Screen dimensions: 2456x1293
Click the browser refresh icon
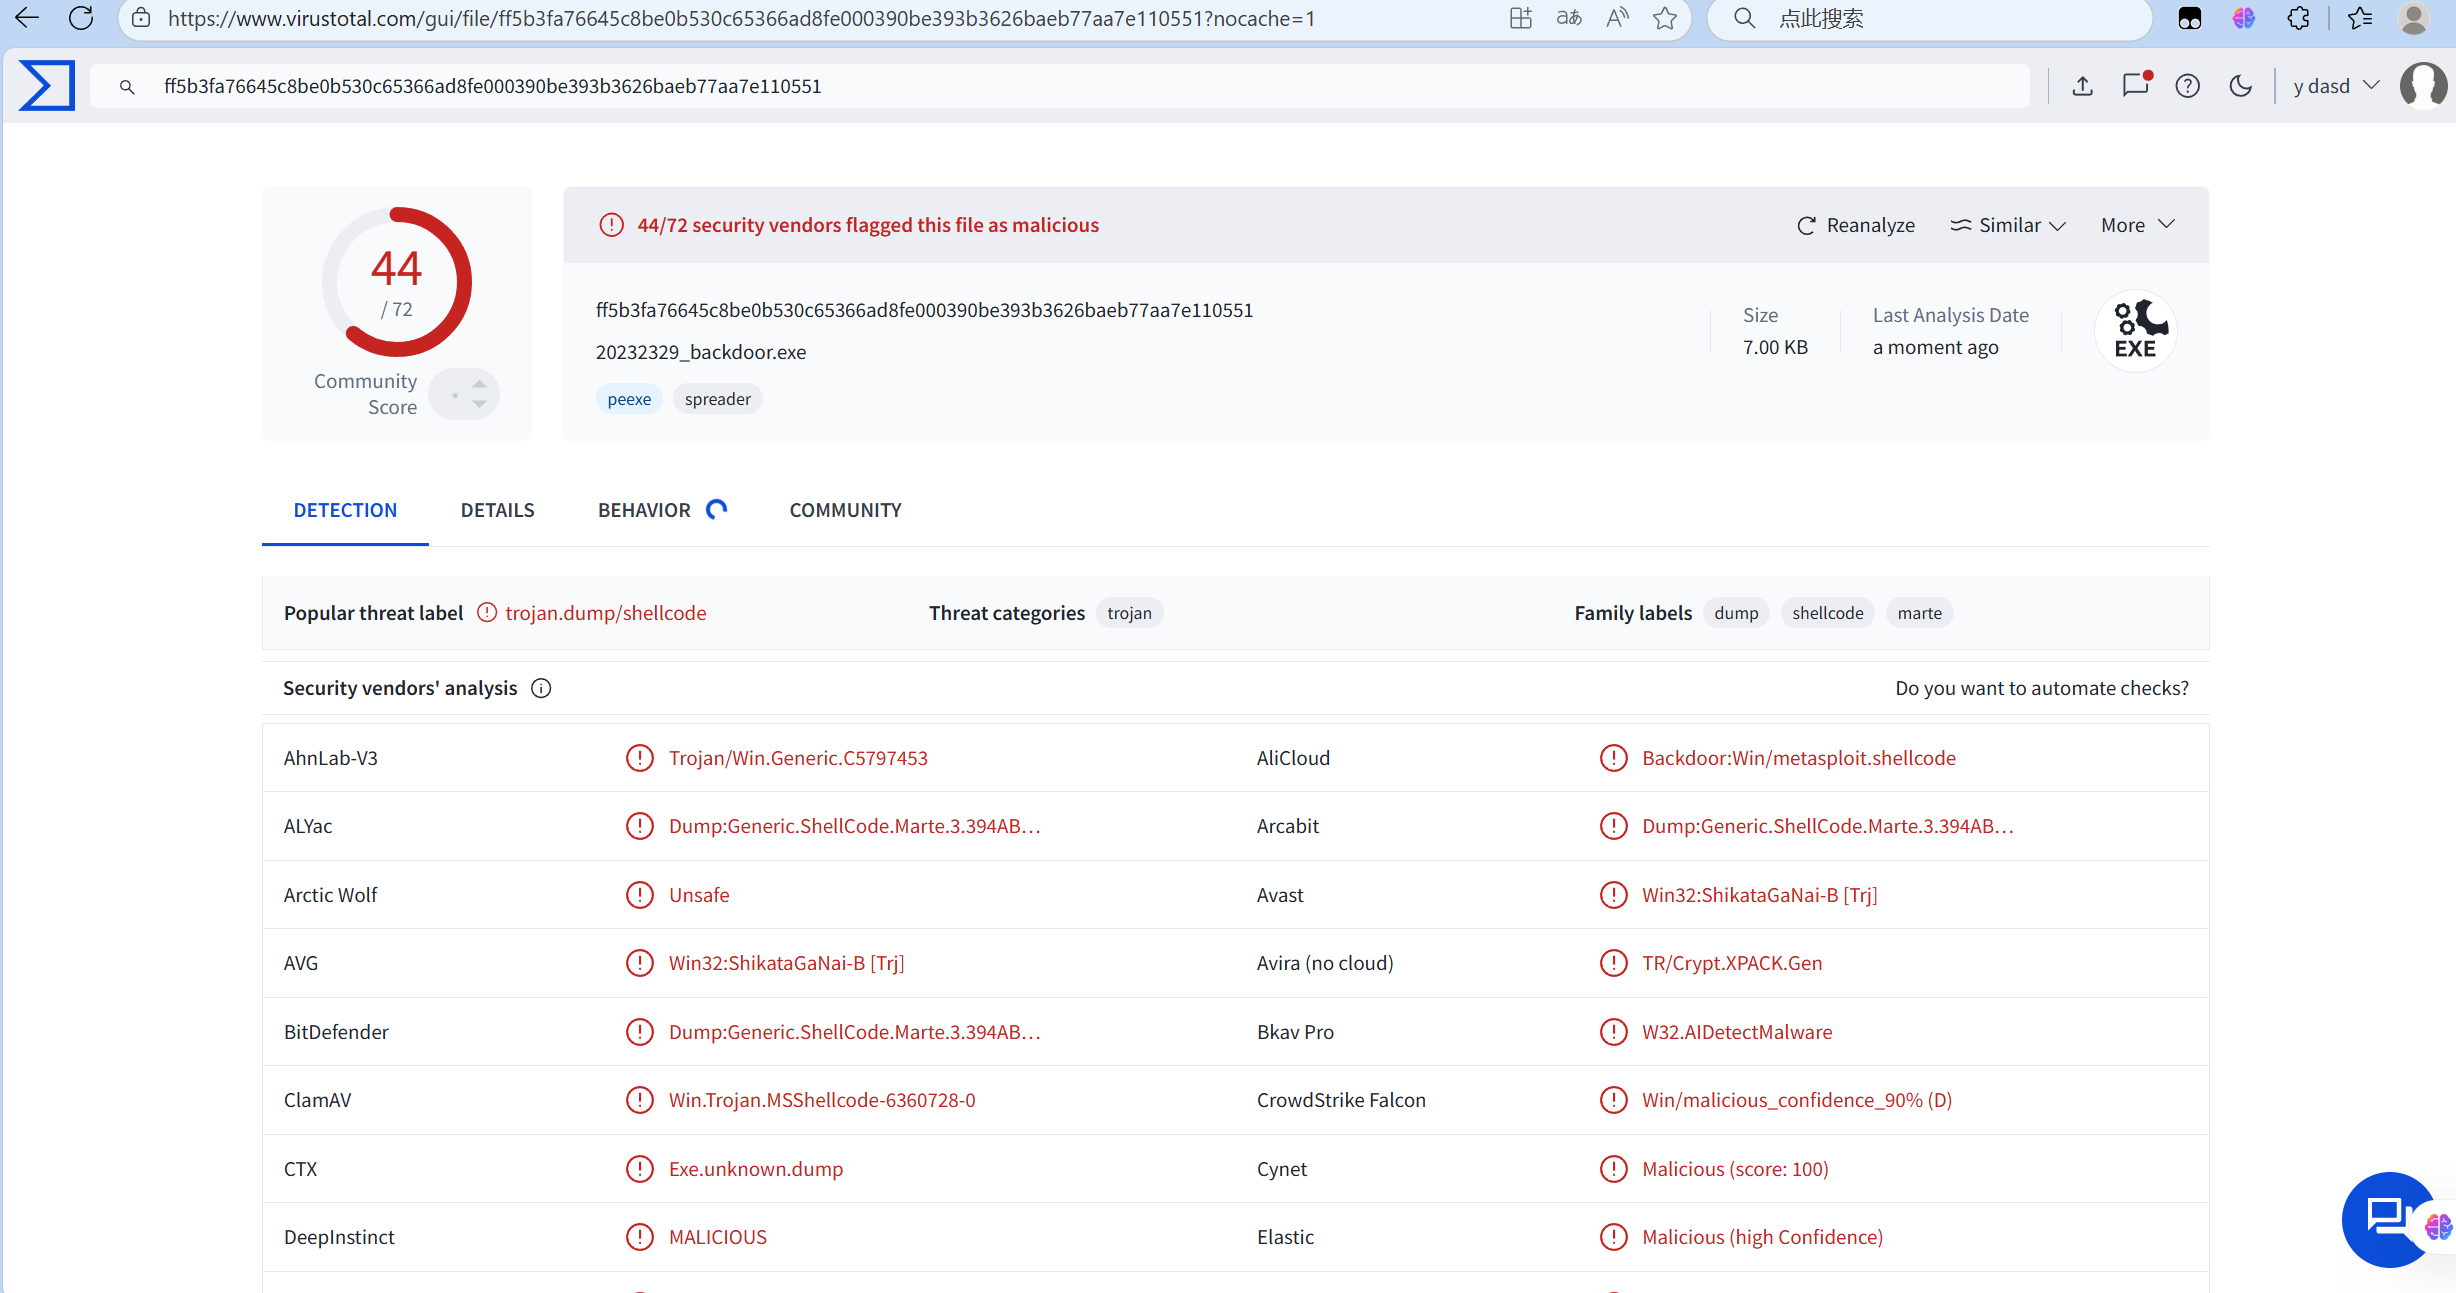coord(81,18)
